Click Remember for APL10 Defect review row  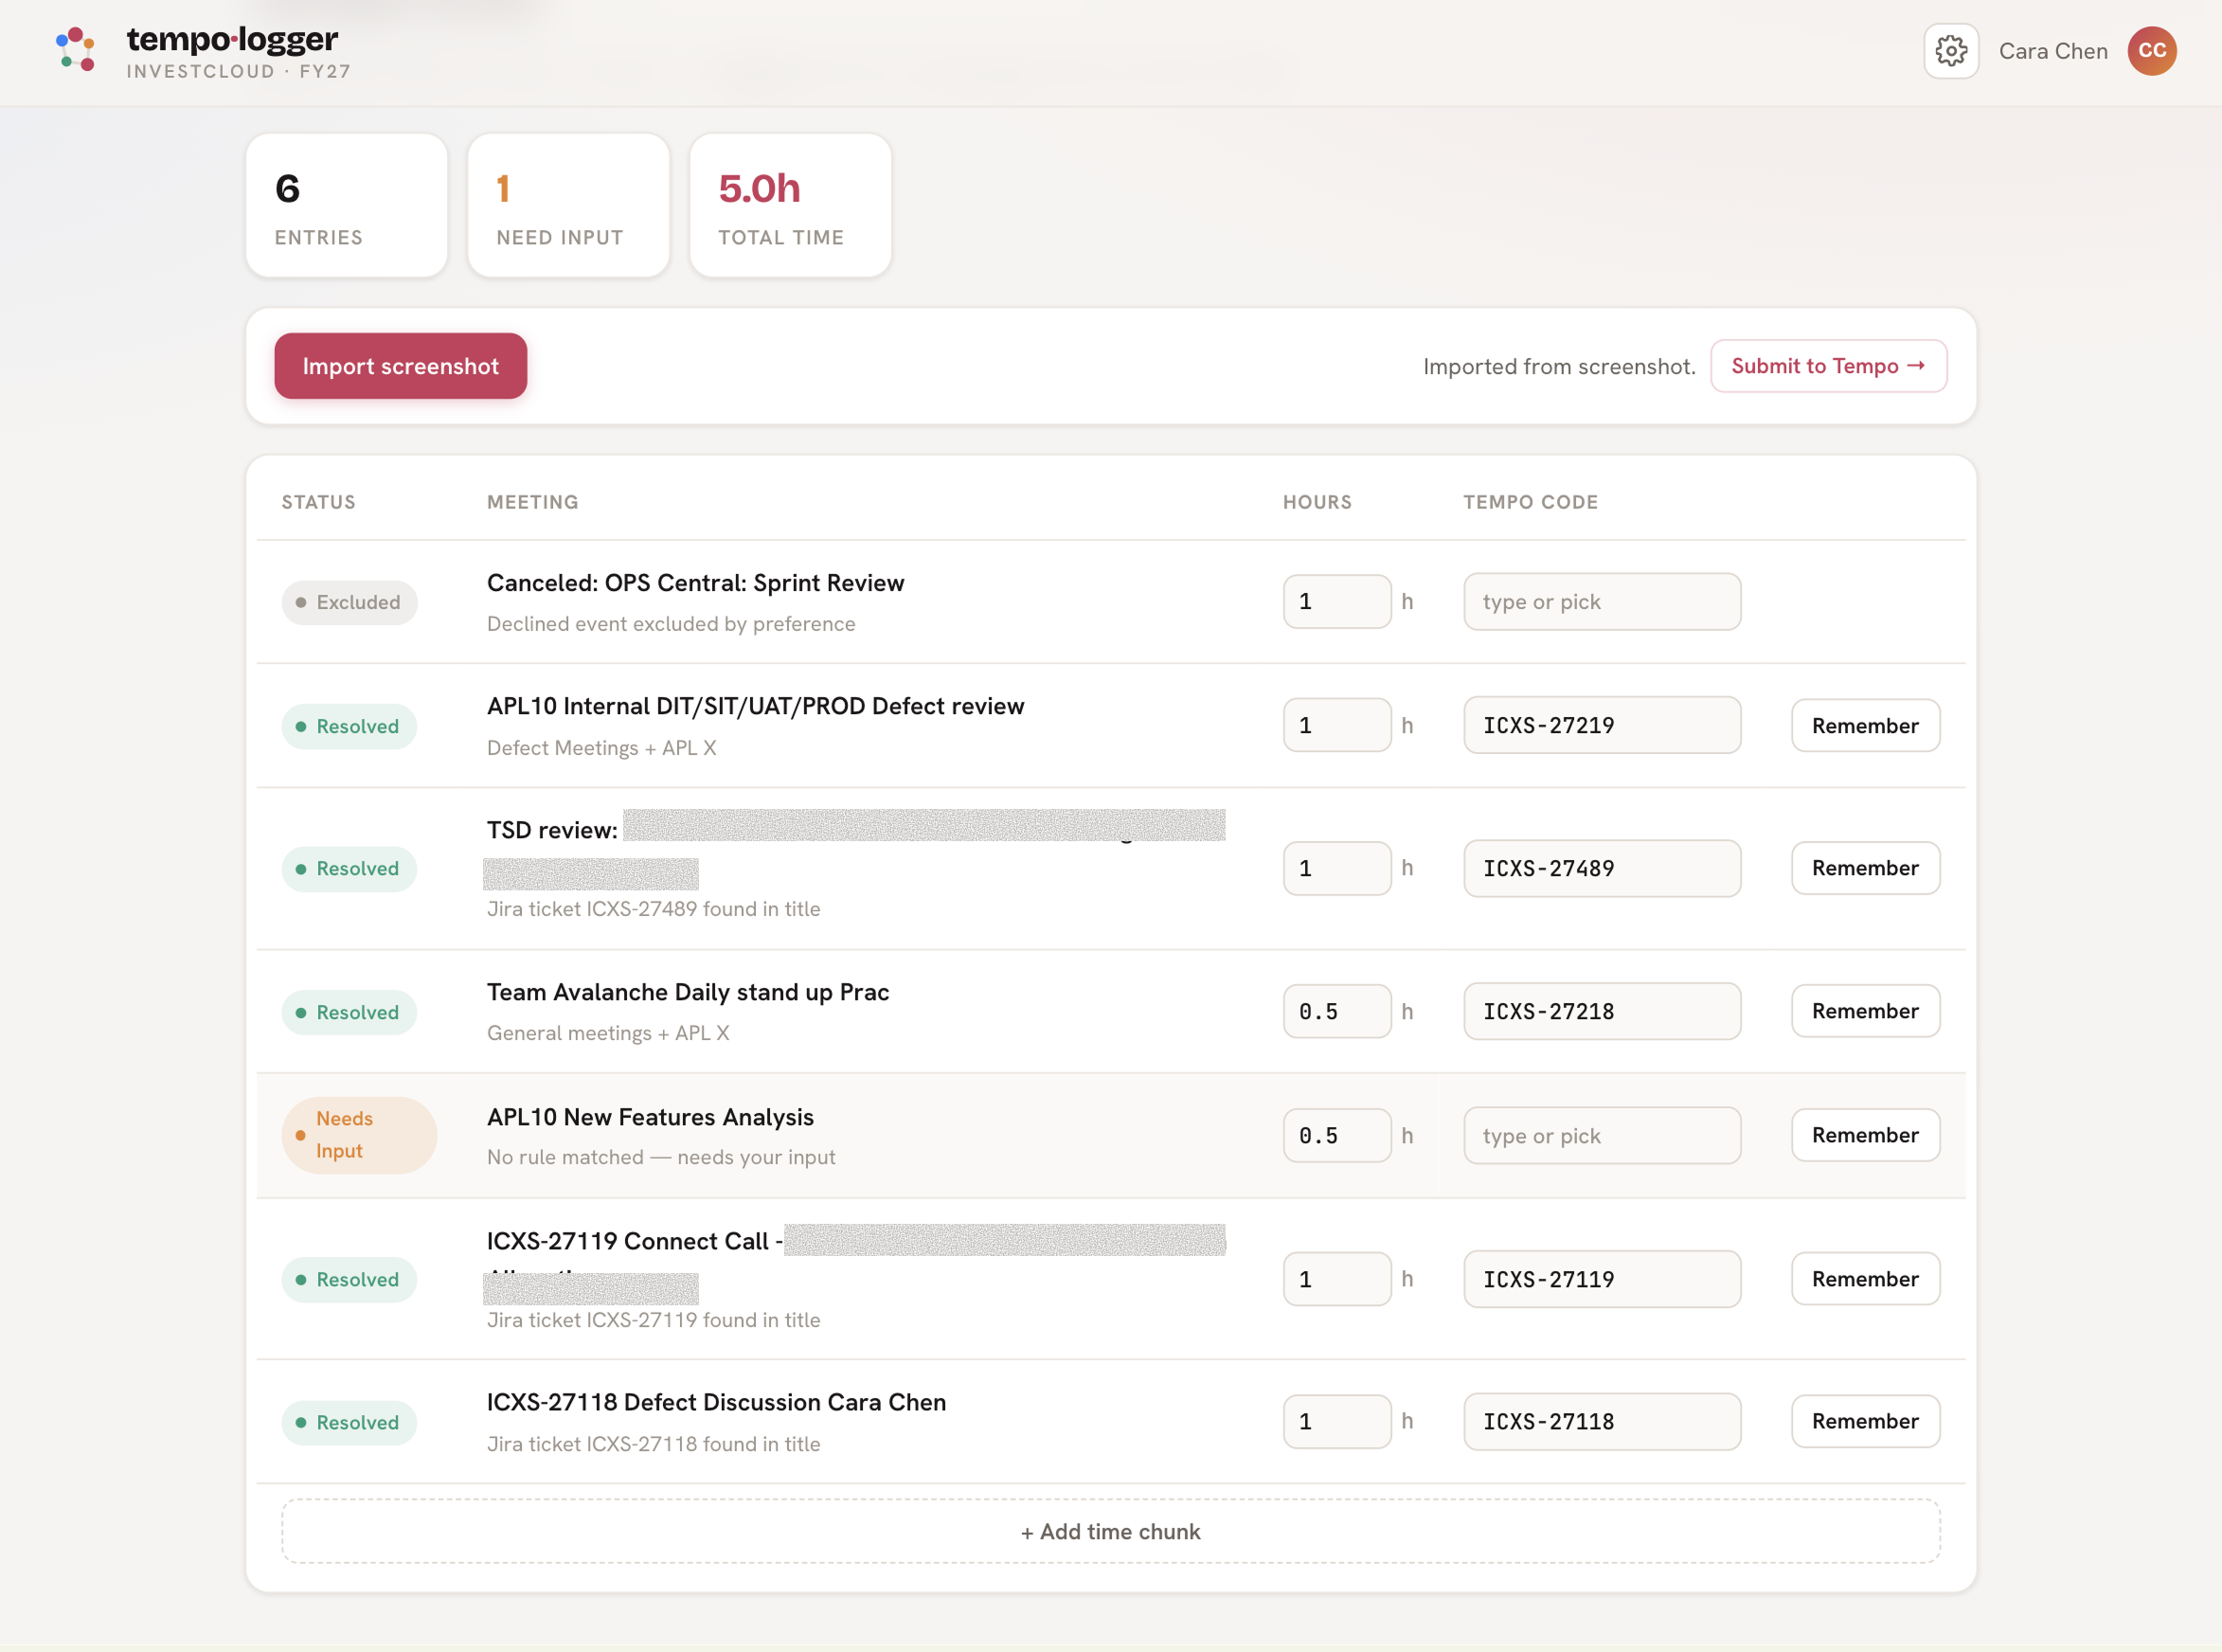[x=1864, y=725]
